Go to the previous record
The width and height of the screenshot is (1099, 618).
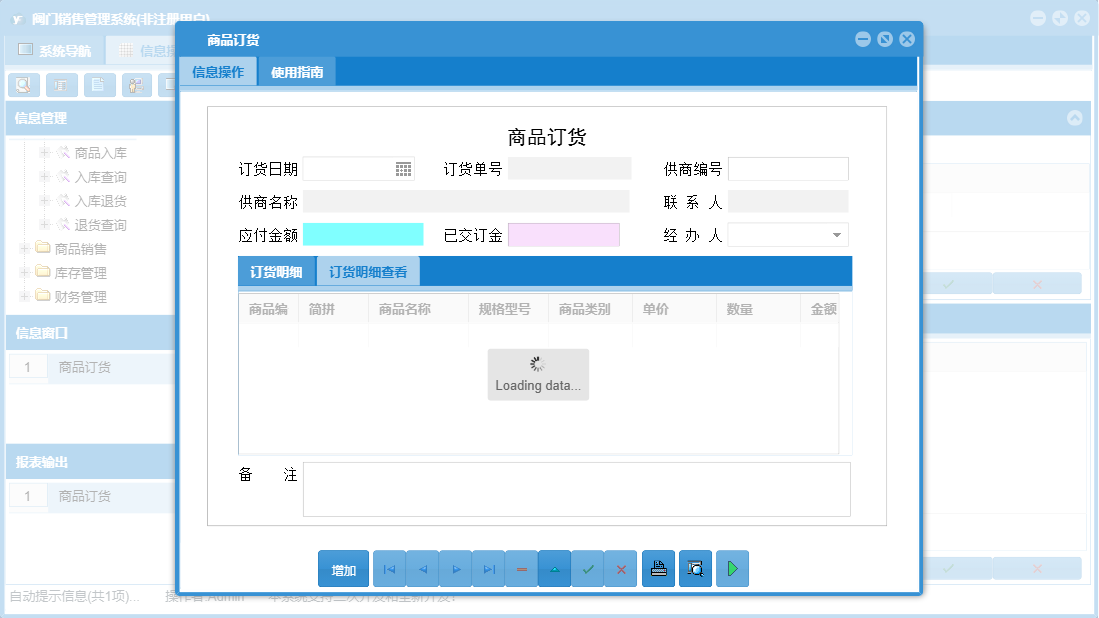click(421, 568)
